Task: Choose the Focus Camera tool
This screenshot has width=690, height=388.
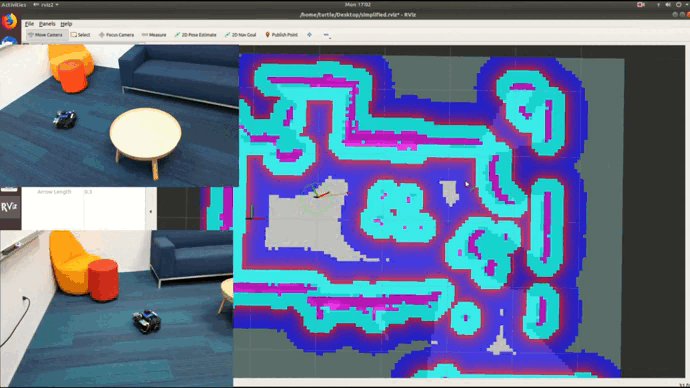Action: [x=117, y=35]
